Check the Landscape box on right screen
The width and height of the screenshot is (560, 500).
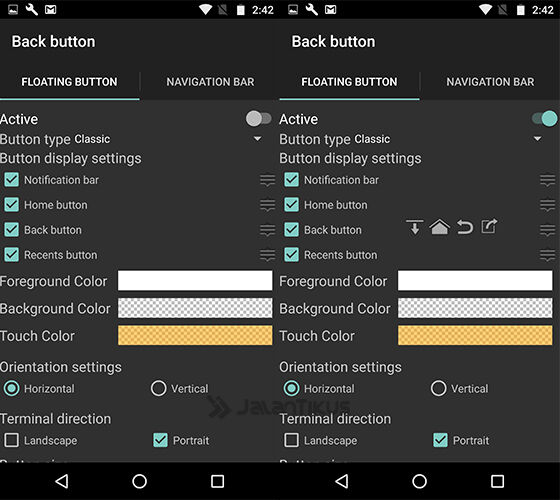(291, 440)
